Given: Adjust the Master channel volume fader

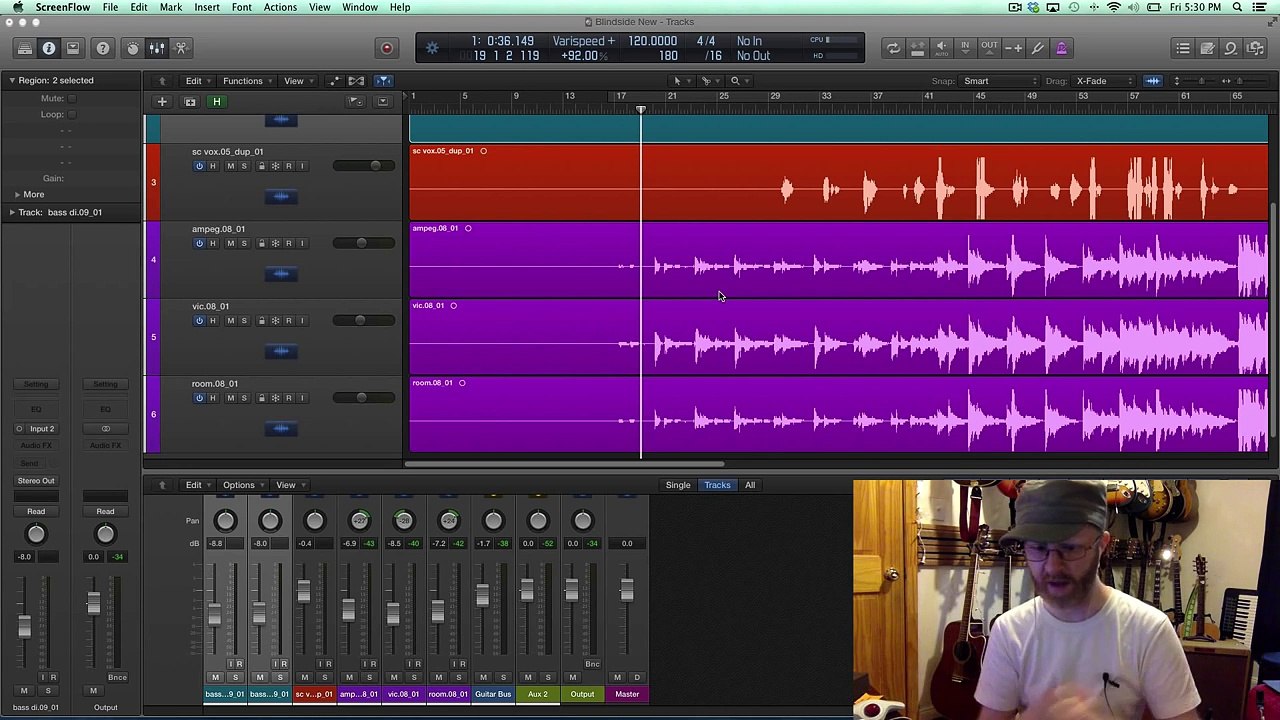Looking at the screenshot, I should (x=626, y=591).
